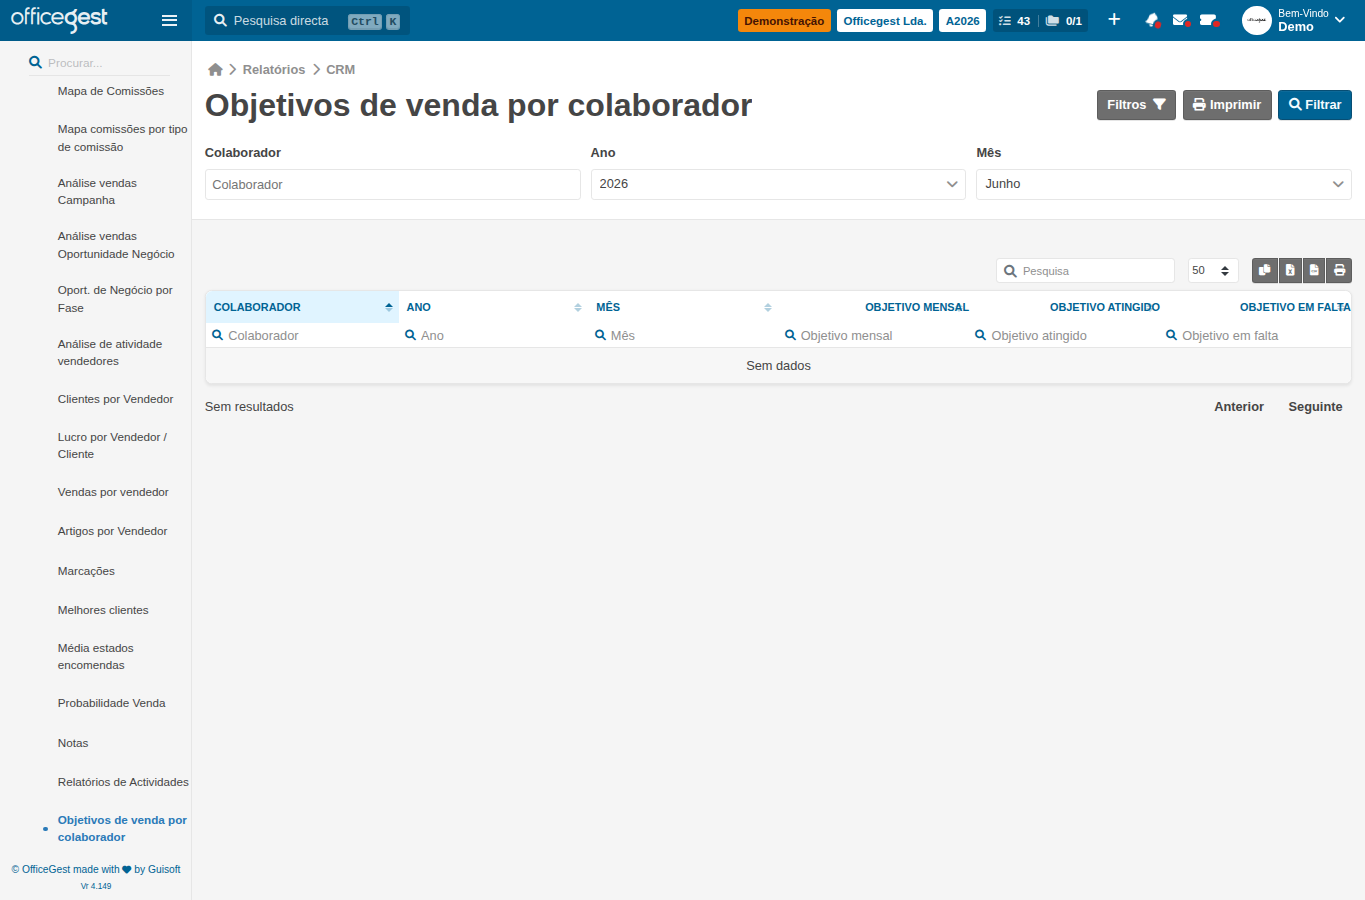Open the mail envelope notifications
The height and width of the screenshot is (900, 1365).
[x=1180, y=20]
